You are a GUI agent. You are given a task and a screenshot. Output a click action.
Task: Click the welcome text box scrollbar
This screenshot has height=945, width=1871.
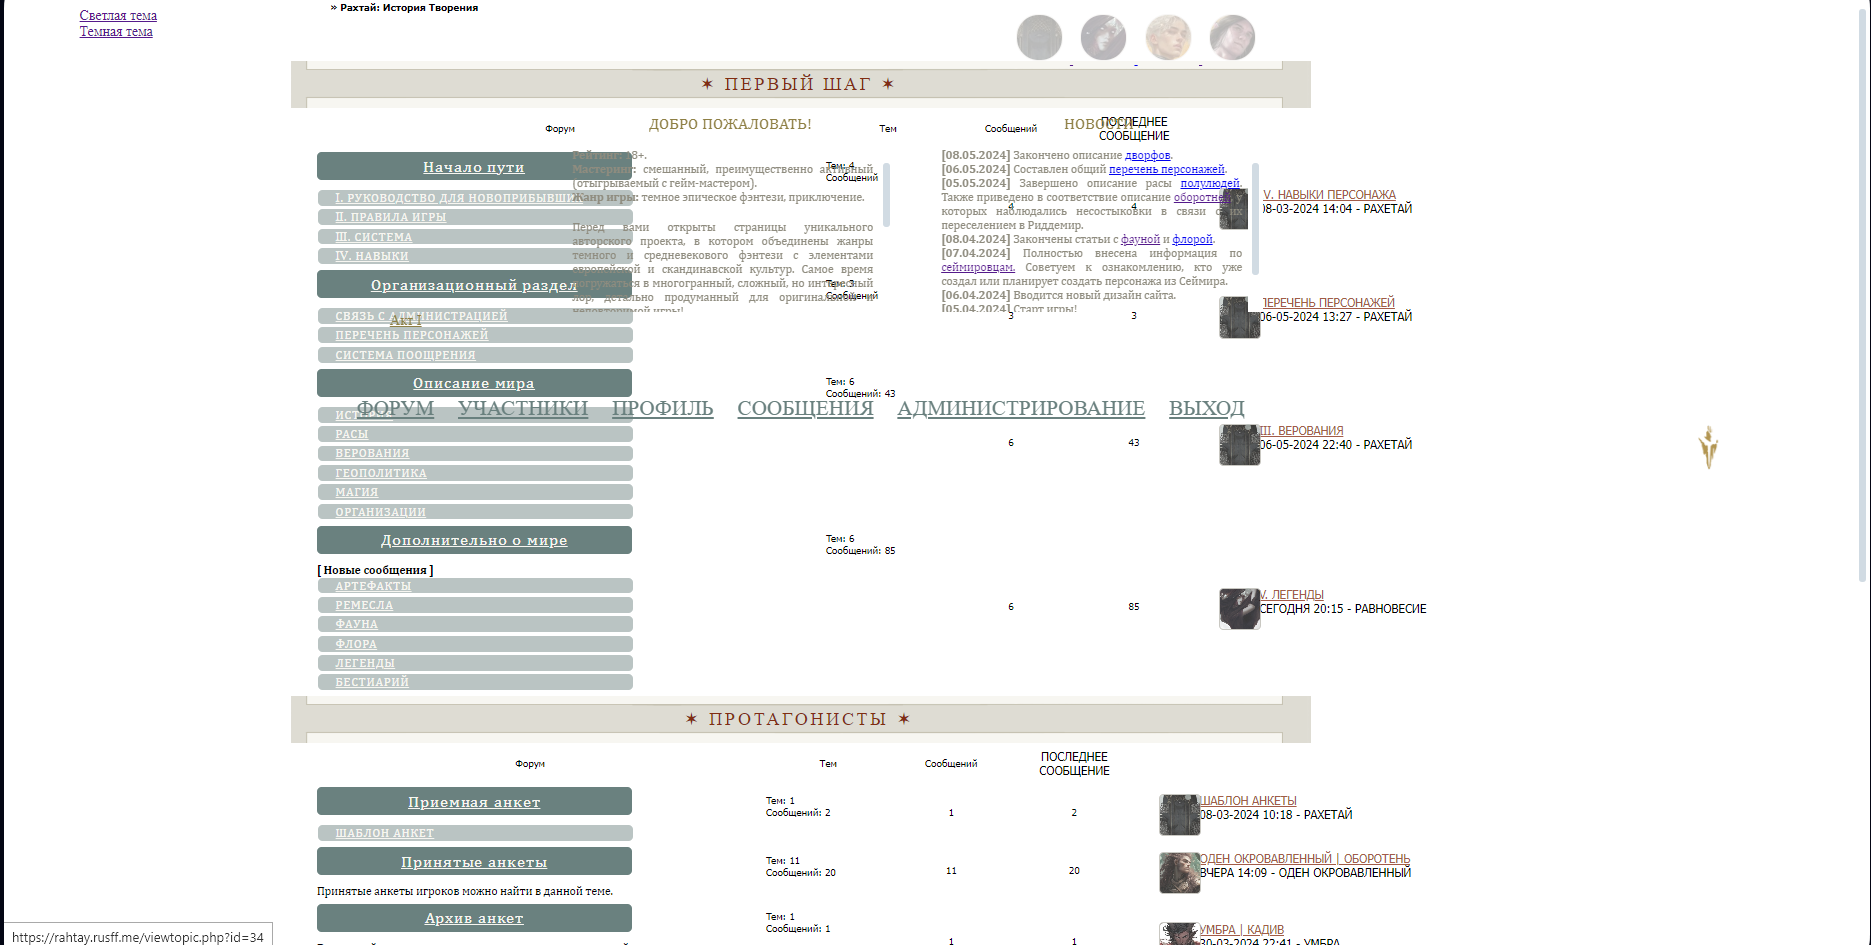[886, 195]
